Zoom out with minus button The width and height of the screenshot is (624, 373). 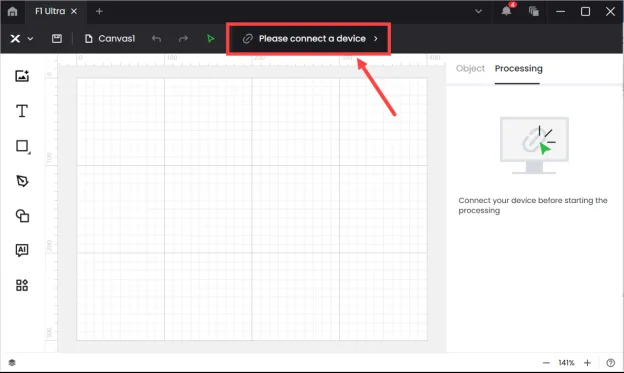pyautogui.click(x=546, y=363)
